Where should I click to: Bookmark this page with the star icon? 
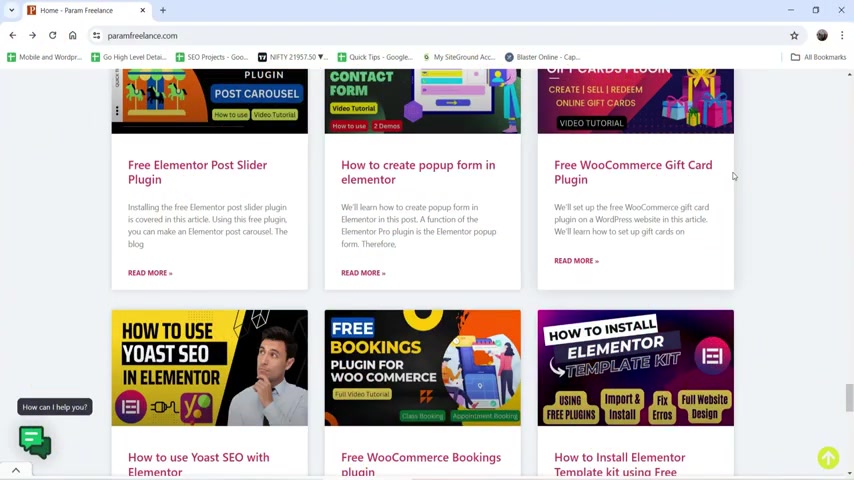coord(794,35)
